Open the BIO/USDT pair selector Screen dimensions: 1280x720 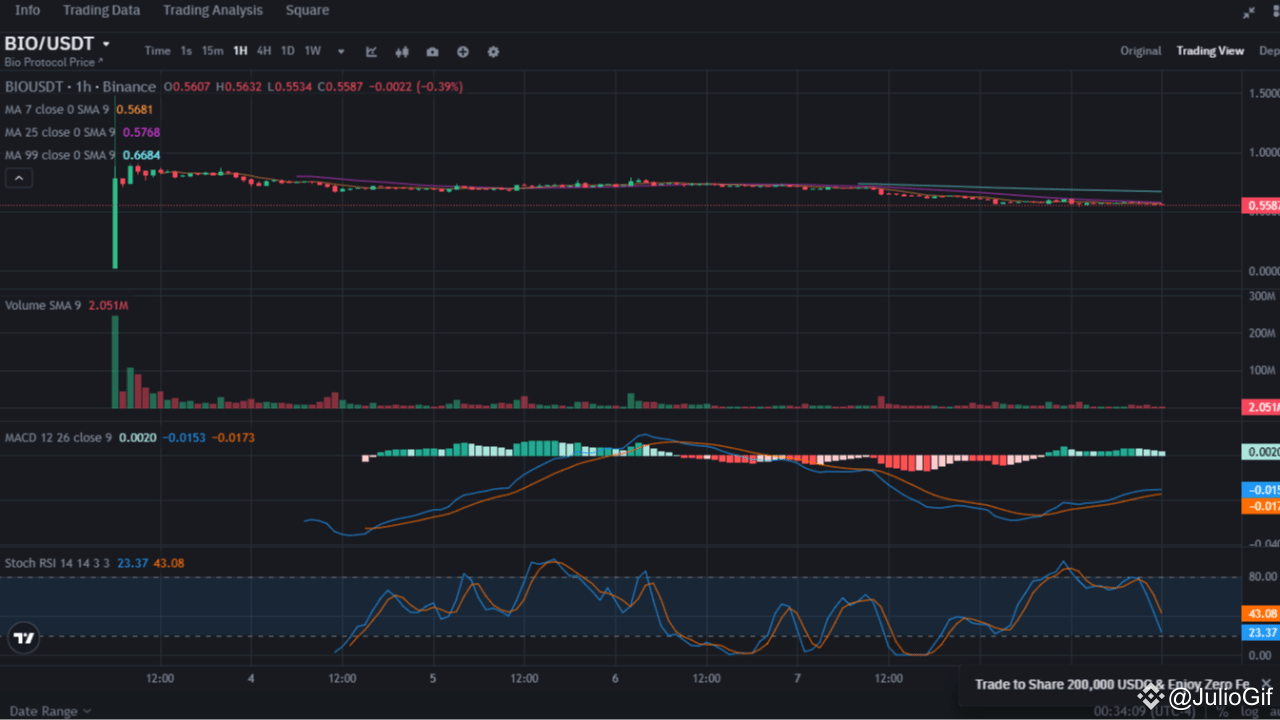57,43
